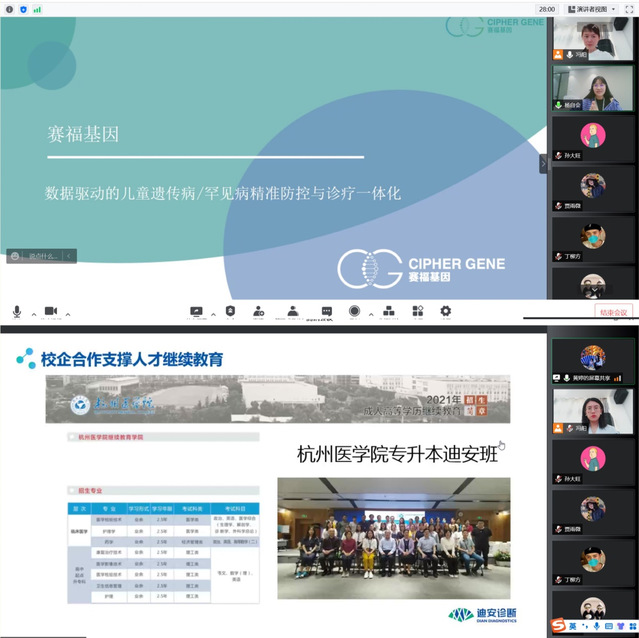Select 孙大旺 tile in lower window
The height and width of the screenshot is (638, 639).
pyautogui.click(x=593, y=463)
